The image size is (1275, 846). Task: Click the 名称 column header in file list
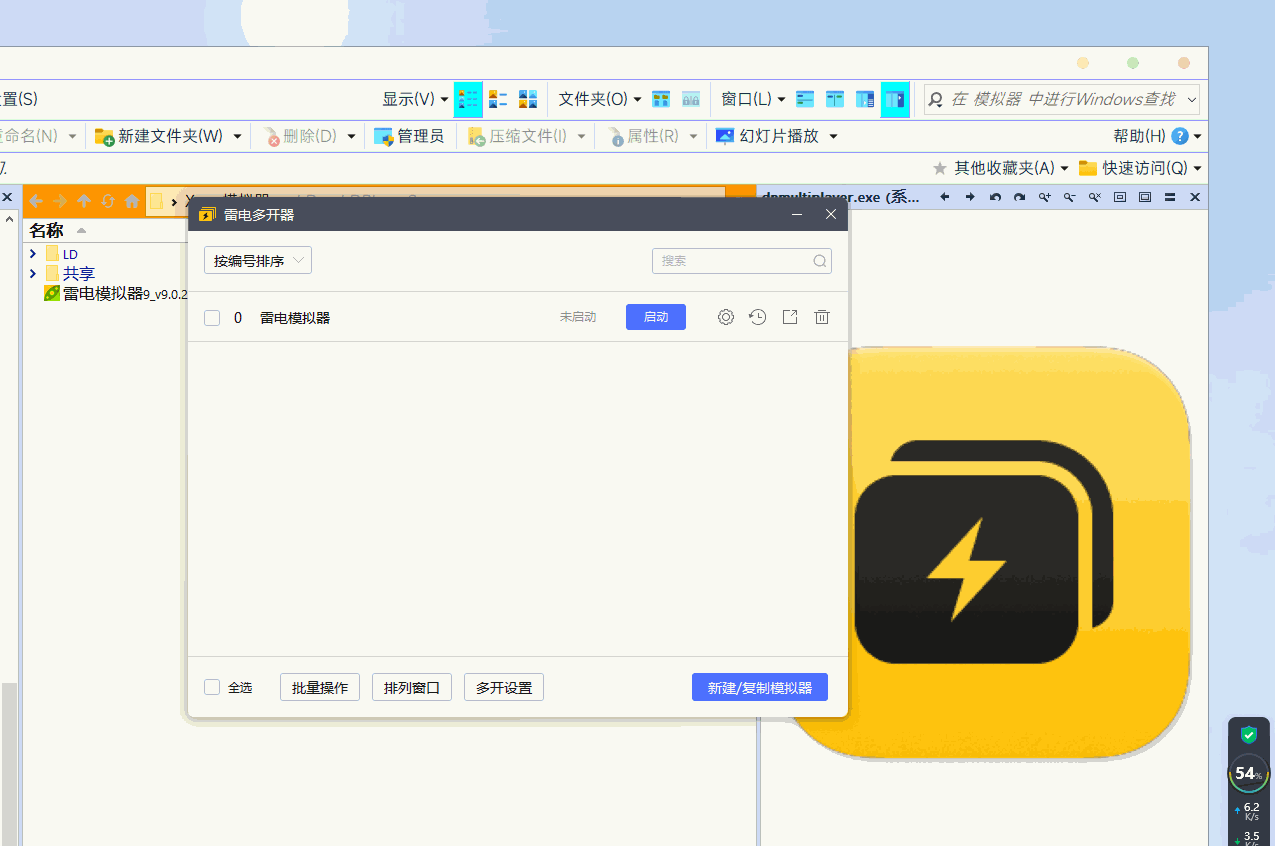[x=46, y=230]
